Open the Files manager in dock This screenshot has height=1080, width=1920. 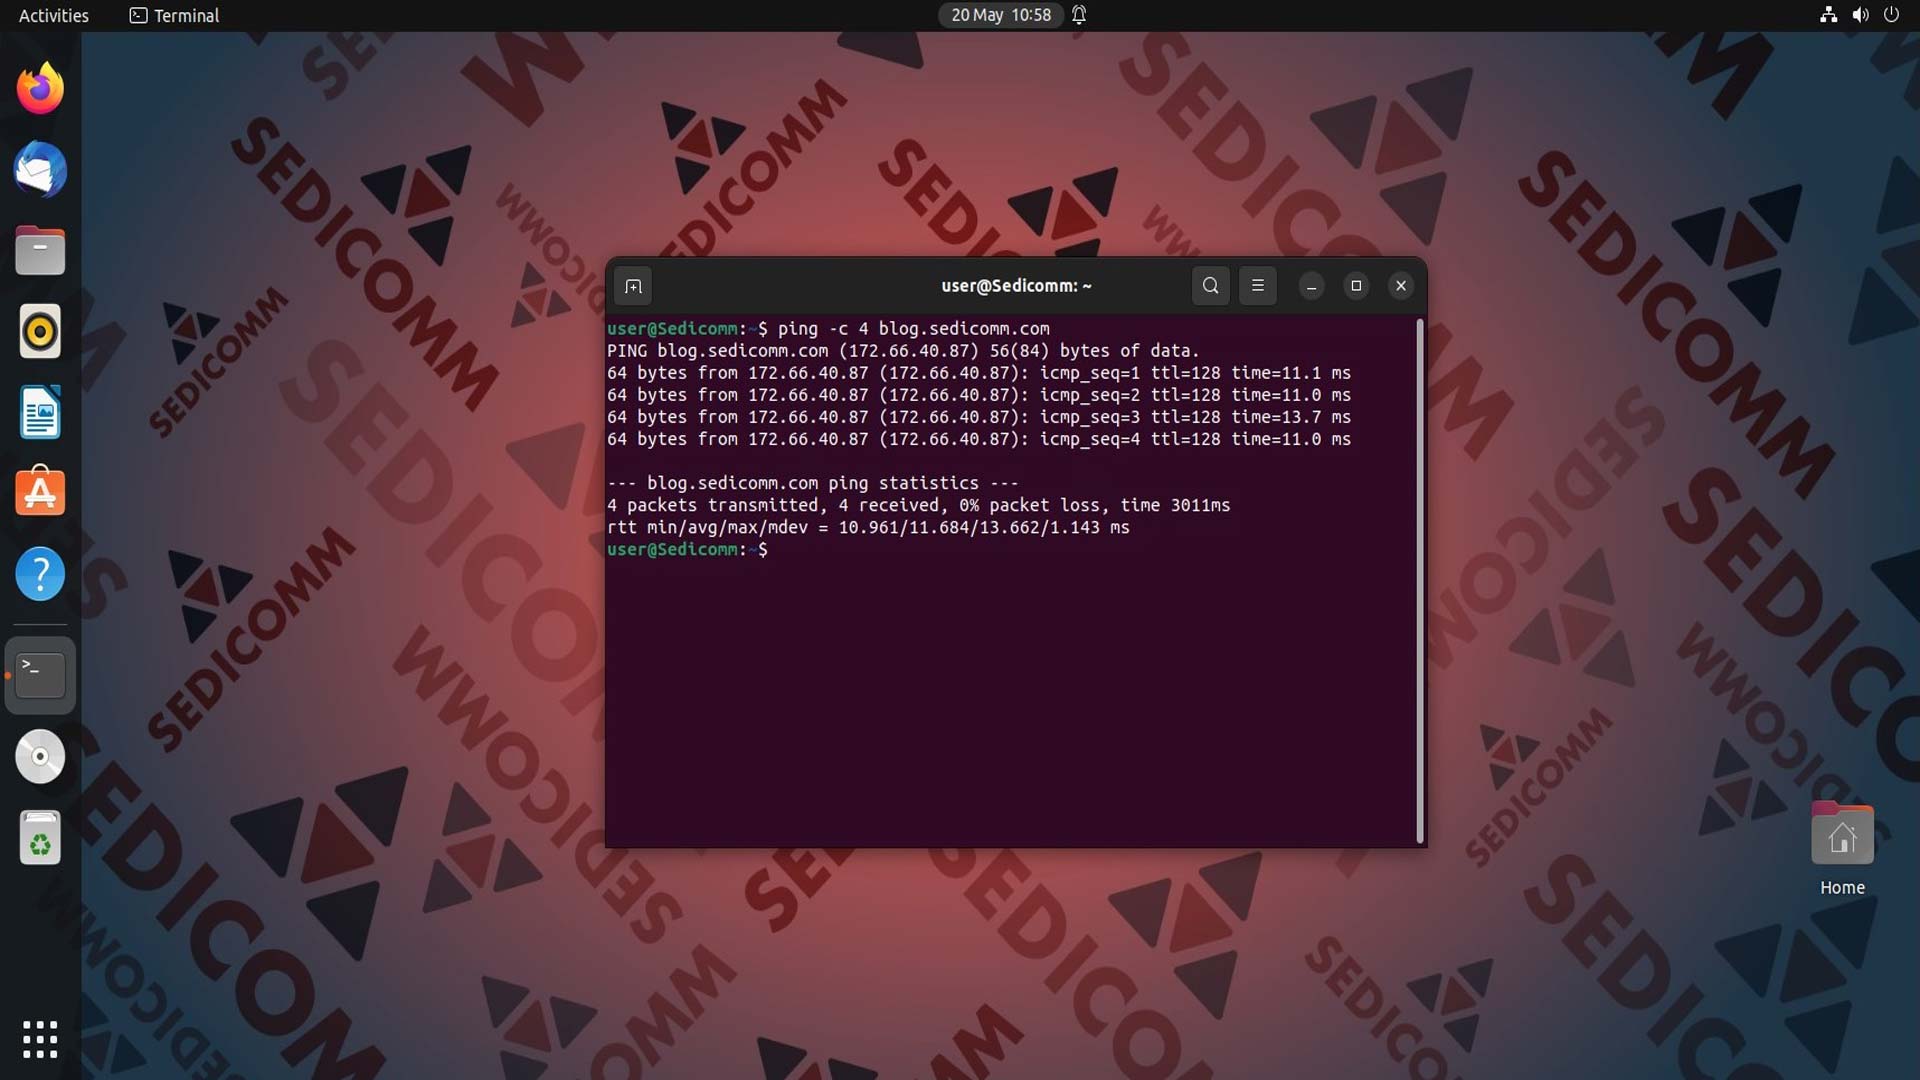coord(40,250)
